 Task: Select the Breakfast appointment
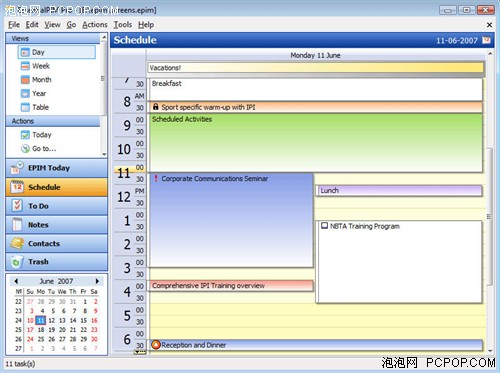pos(315,89)
